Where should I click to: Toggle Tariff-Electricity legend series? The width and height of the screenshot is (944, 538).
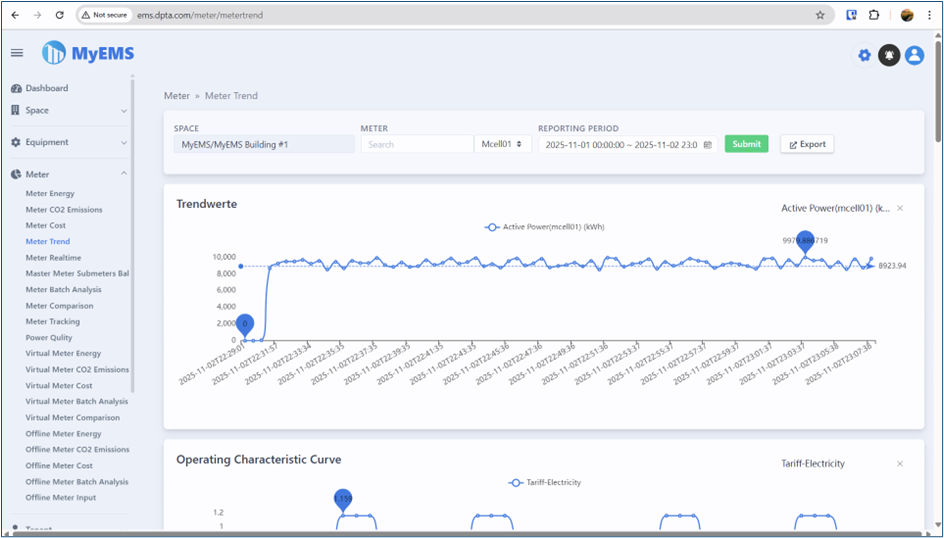point(544,482)
